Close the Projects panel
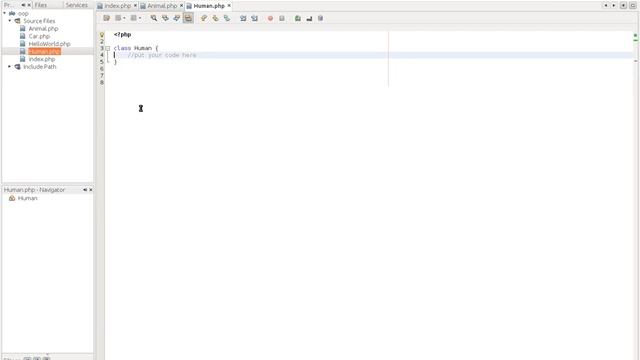Viewport: 640px width, 360px height. (x=29, y=5)
